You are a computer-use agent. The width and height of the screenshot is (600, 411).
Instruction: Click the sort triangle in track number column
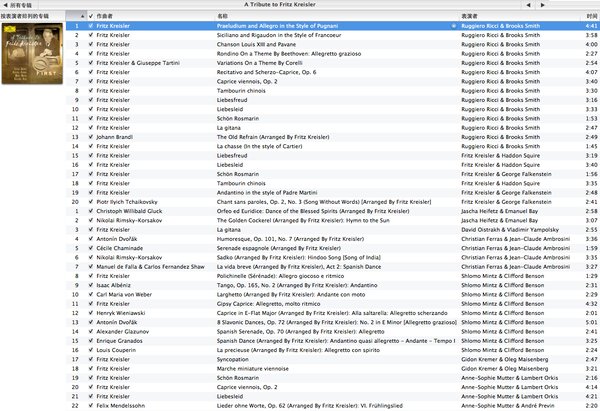[x=82, y=16]
